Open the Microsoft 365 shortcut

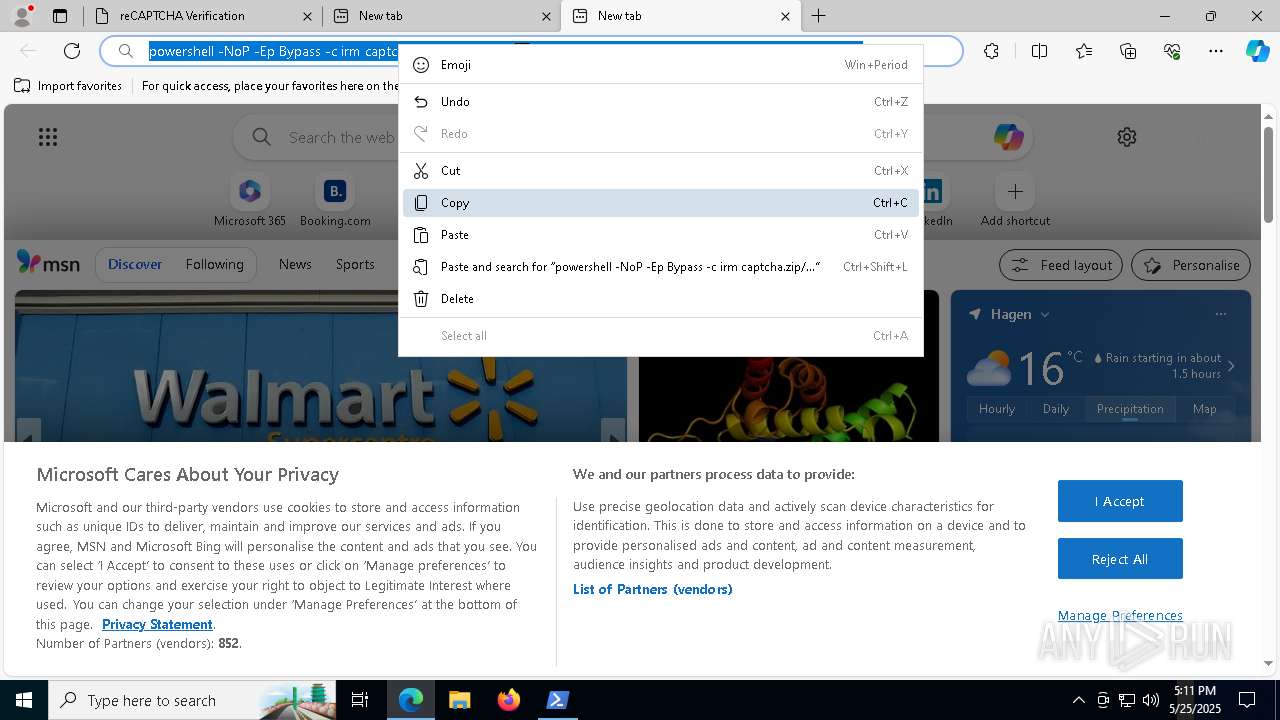250,201
